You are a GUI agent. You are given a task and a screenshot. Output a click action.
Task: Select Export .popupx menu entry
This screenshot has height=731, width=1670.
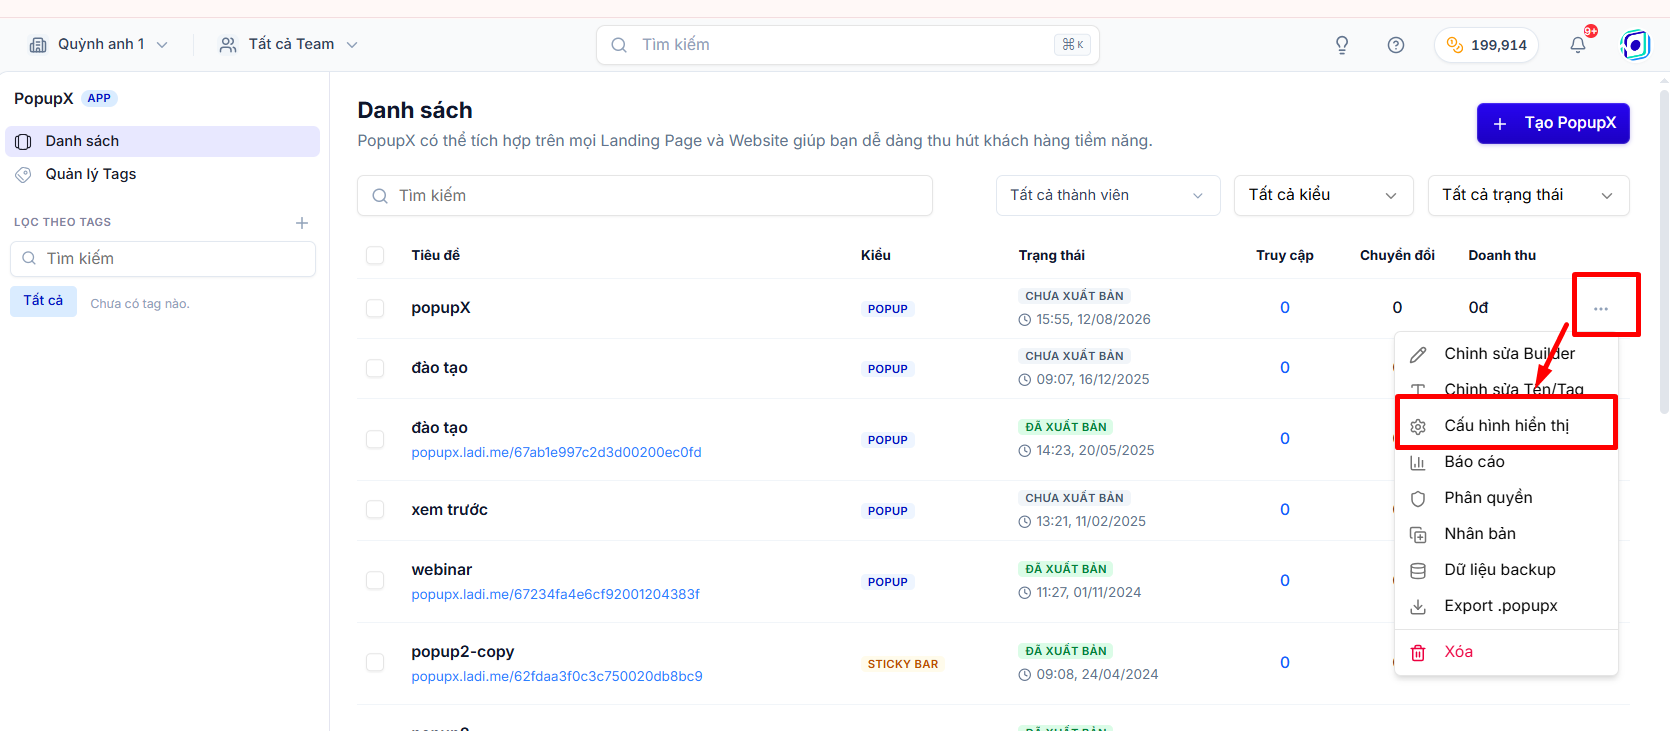pos(1506,606)
